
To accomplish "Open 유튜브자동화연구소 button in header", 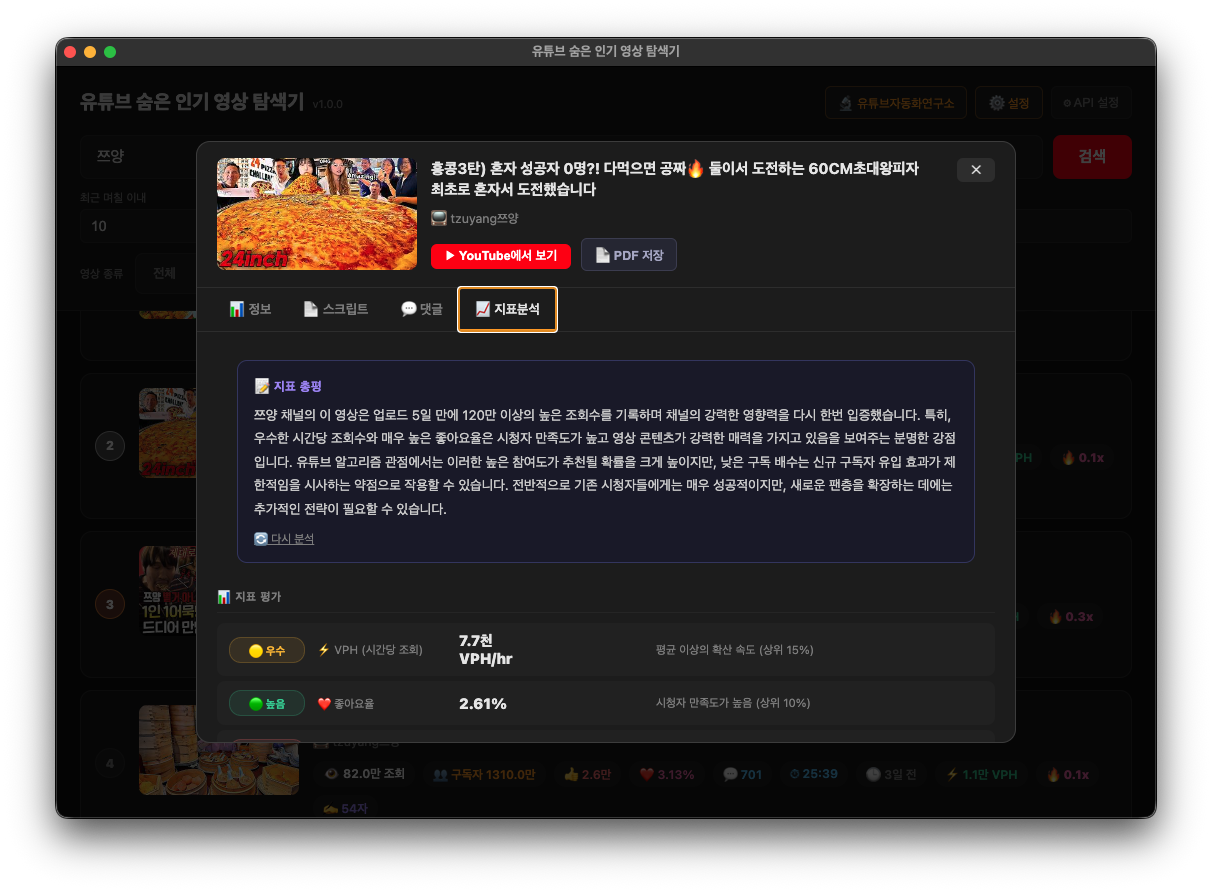I will click(x=896, y=102).
